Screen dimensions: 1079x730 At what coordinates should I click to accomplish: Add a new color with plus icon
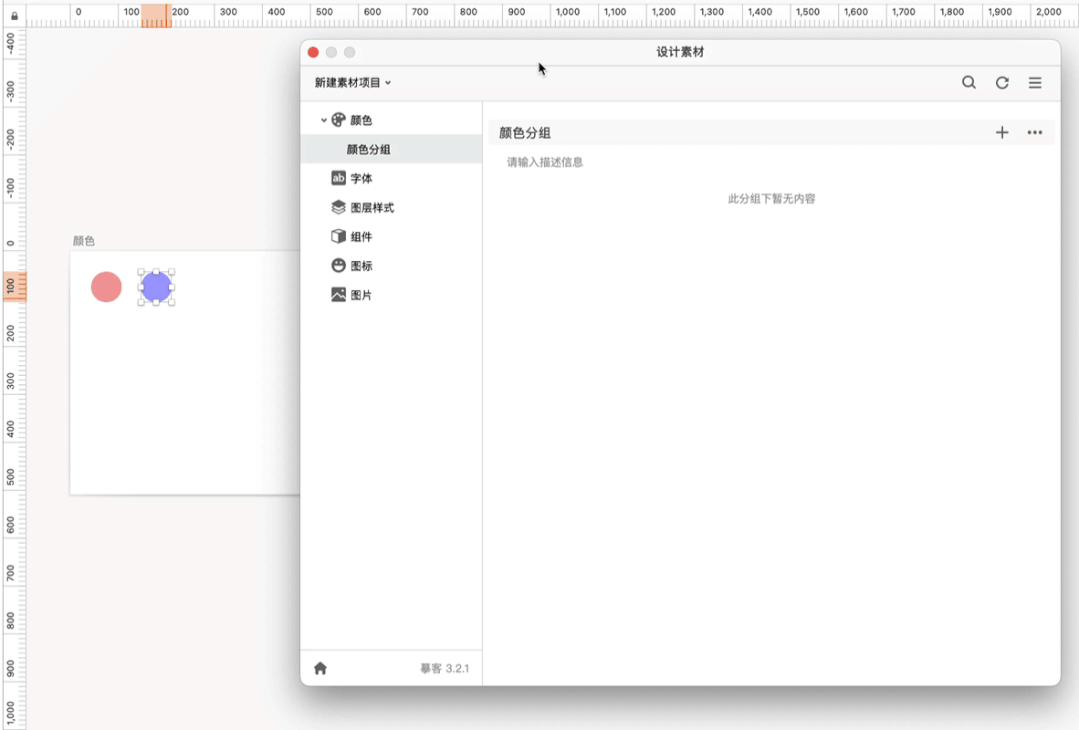coord(1002,133)
